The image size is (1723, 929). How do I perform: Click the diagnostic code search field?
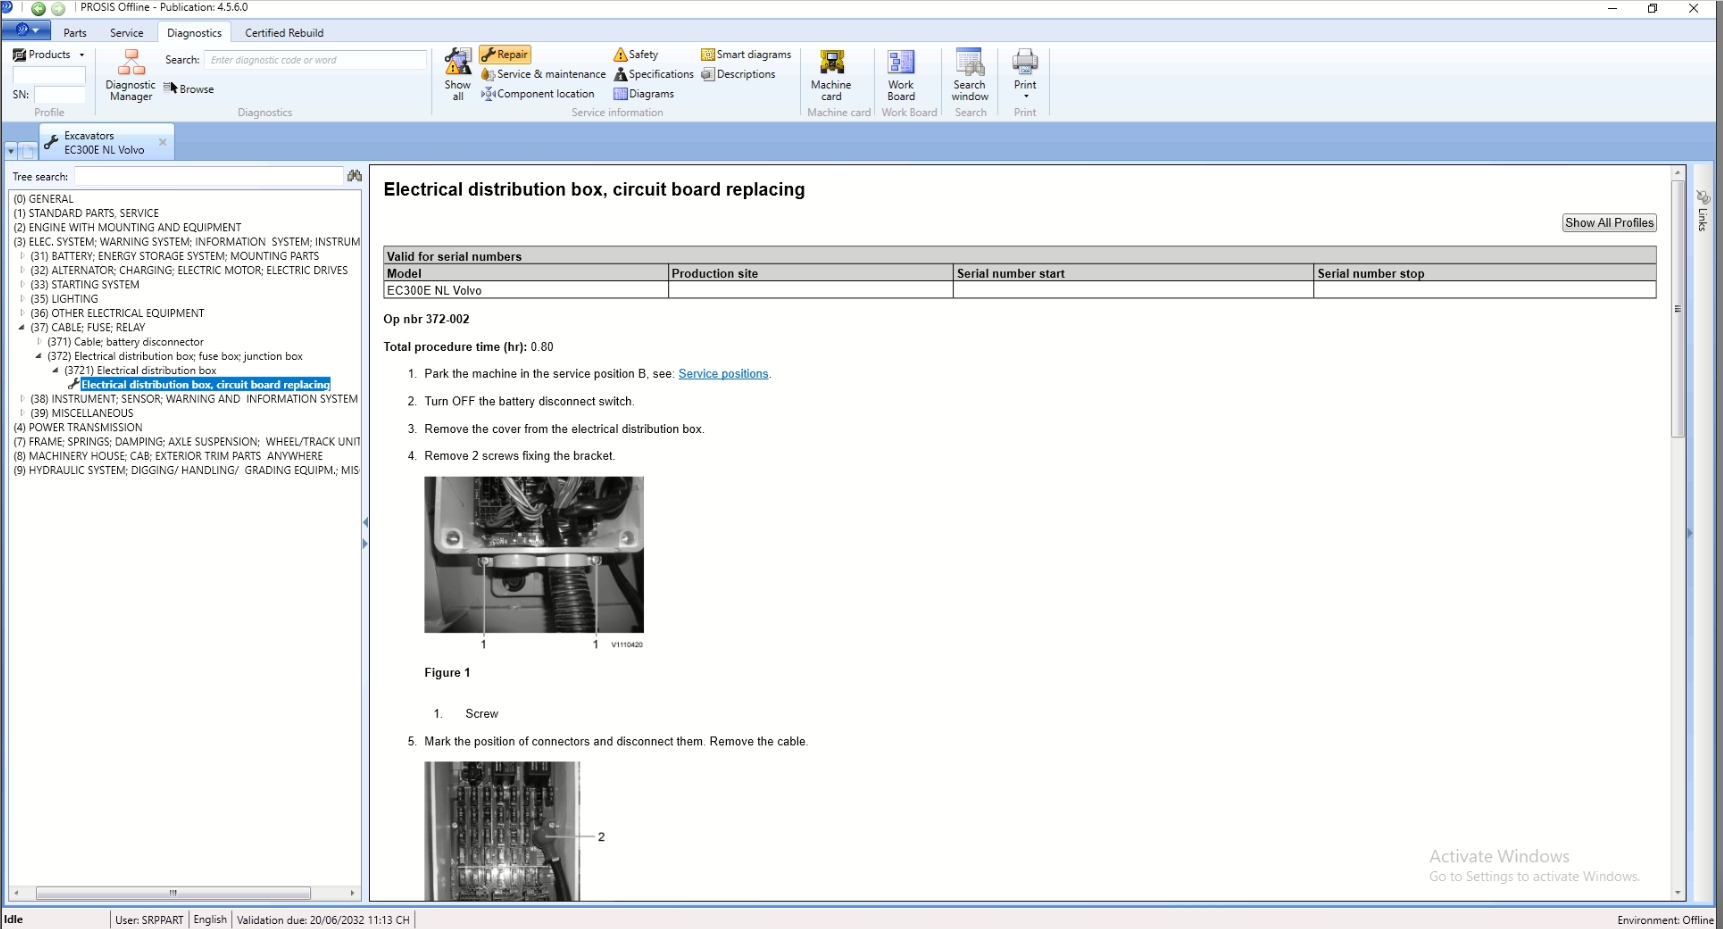click(315, 60)
